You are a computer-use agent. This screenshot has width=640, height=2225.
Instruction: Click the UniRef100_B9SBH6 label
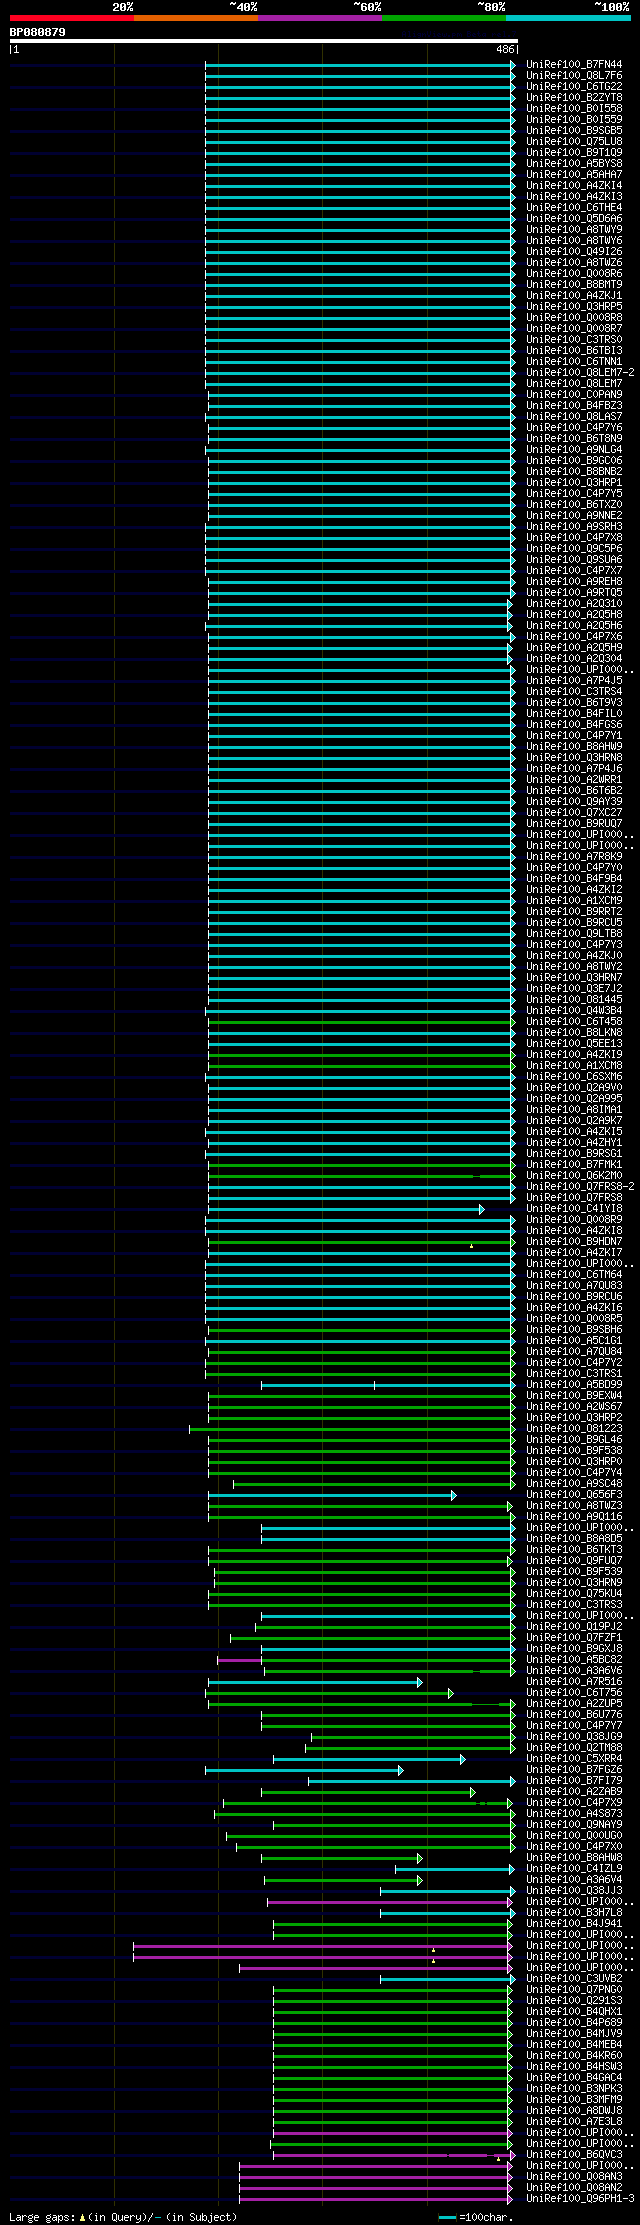tap(574, 1329)
